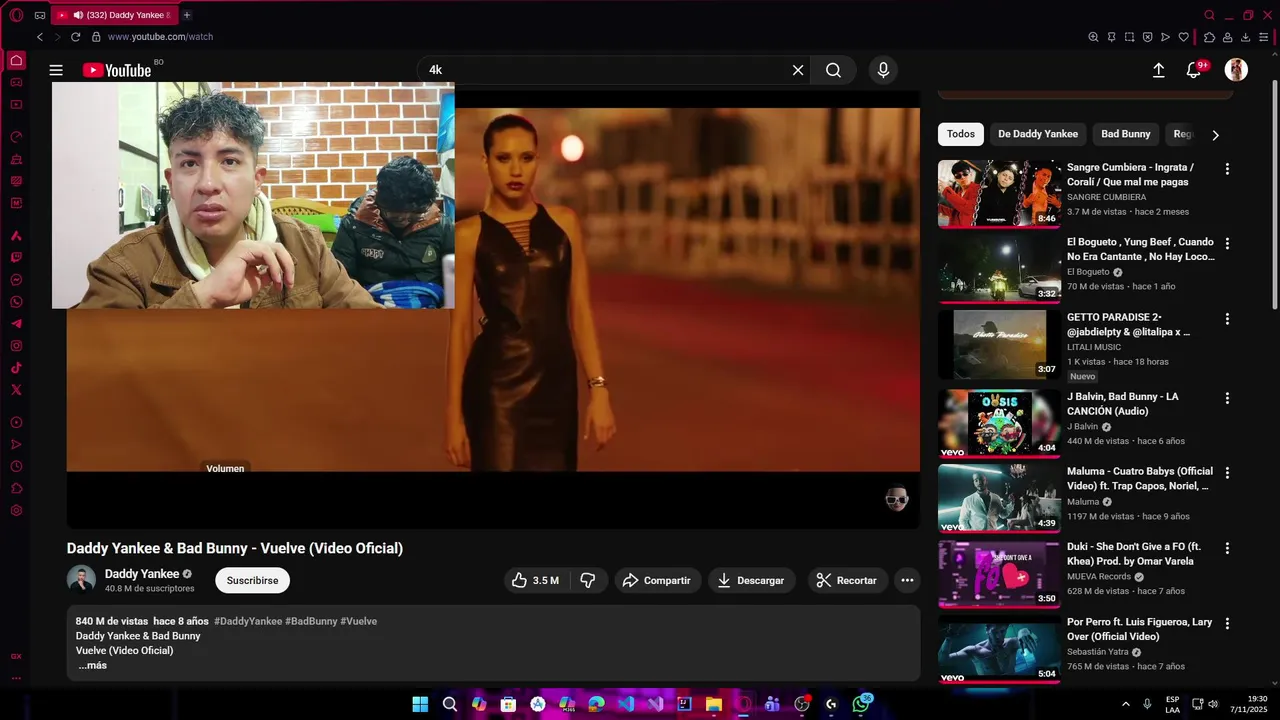Image resolution: width=1280 pixels, height=720 pixels.
Task: Open Opera main menu logo
Action: click(16, 15)
